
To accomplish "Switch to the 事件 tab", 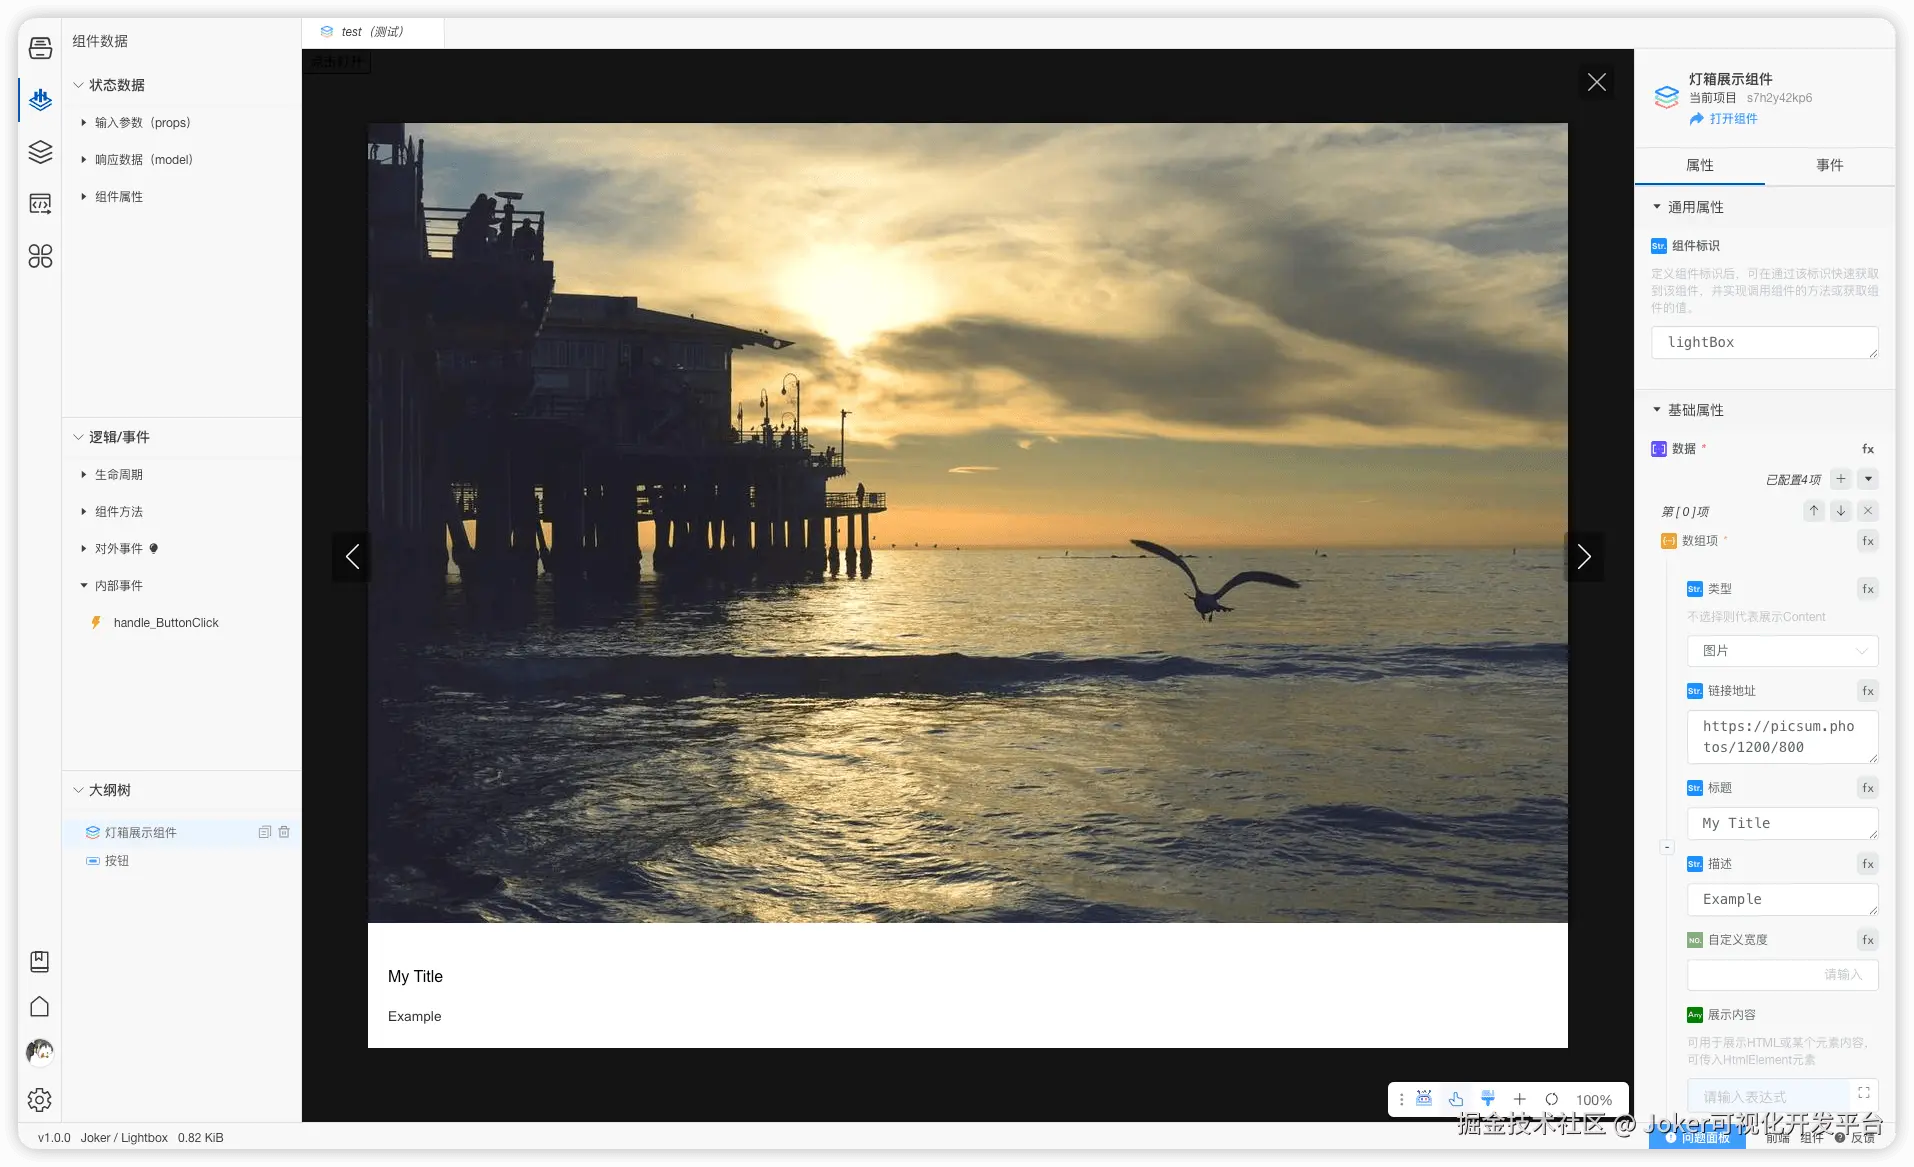I will click(1830, 165).
